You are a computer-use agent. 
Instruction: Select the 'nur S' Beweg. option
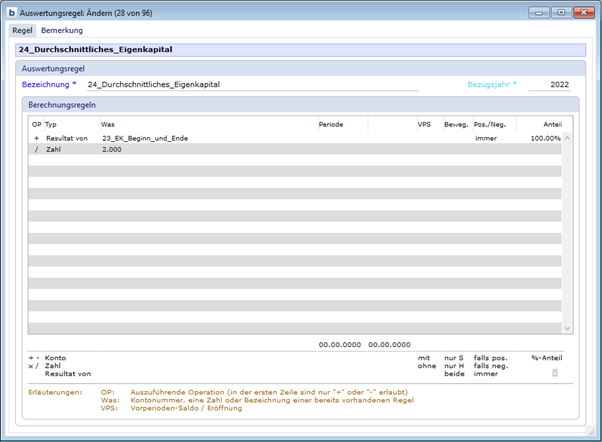tap(455, 357)
